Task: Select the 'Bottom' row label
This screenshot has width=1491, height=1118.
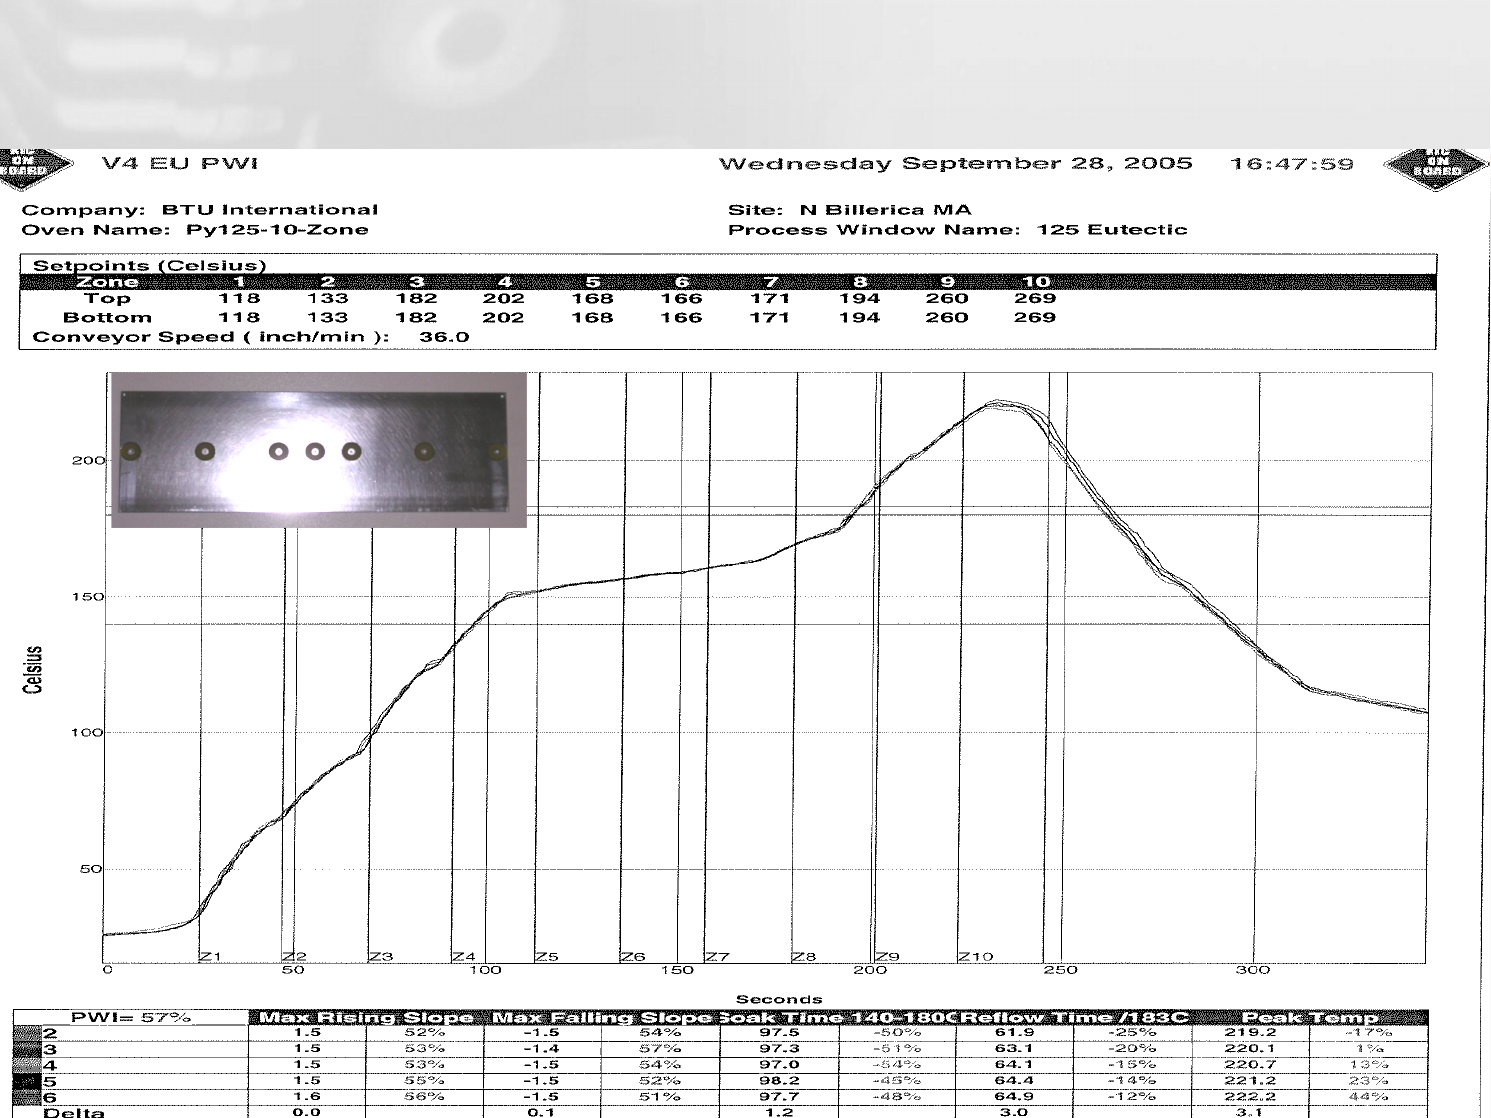Action: tap(107, 318)
